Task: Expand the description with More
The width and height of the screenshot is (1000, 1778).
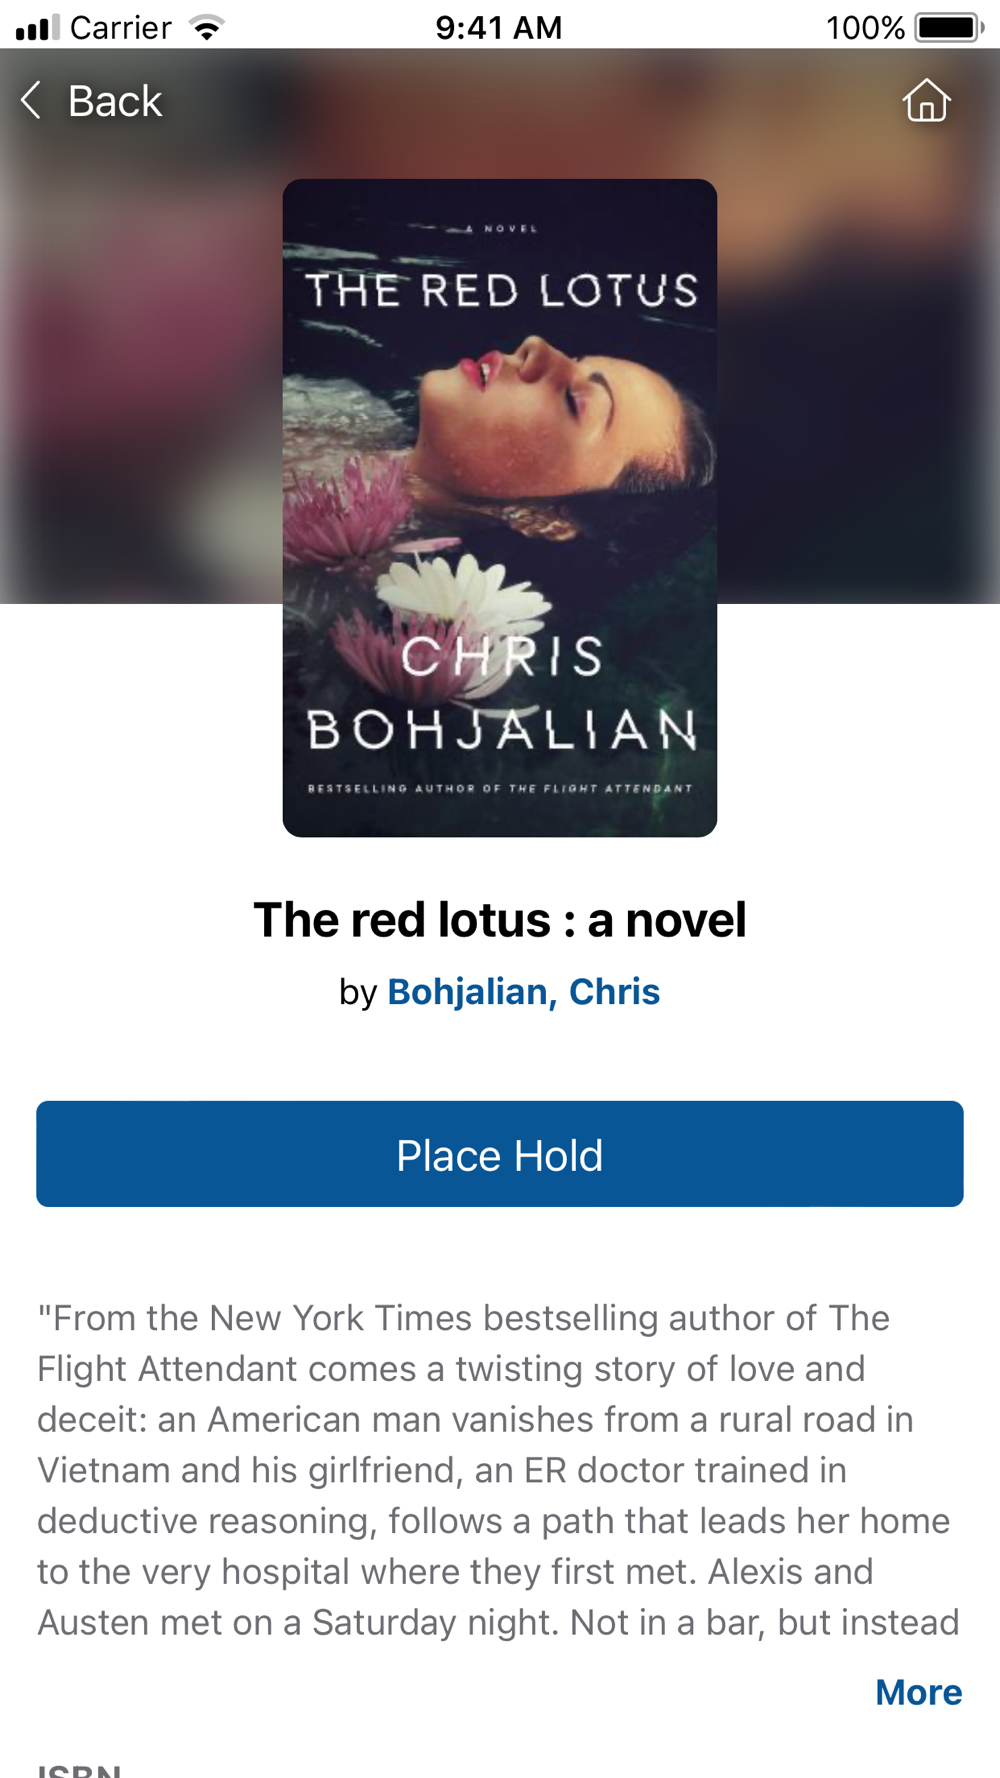Action: 918,1692
